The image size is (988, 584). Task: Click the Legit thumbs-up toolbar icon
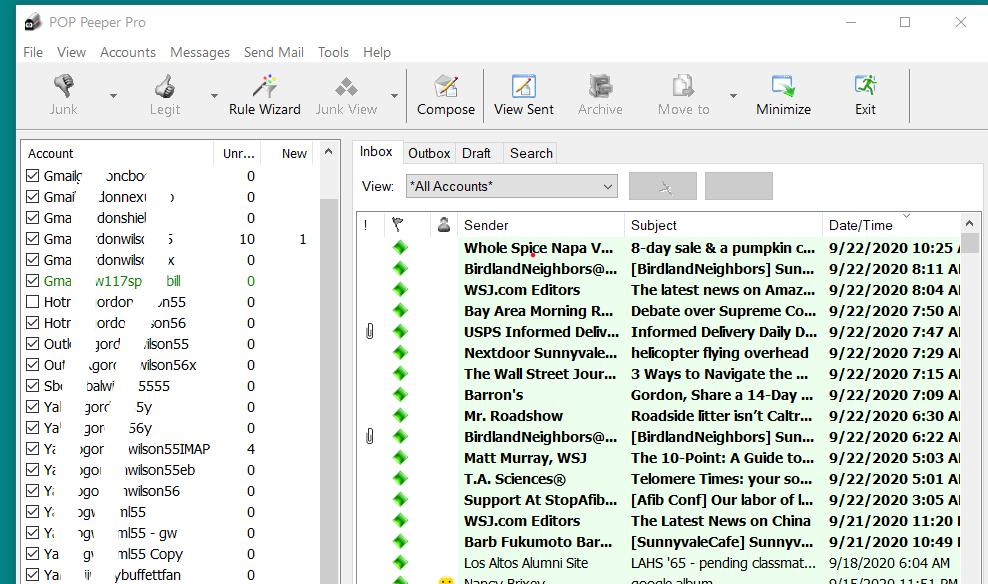click(x=165, y=86)
